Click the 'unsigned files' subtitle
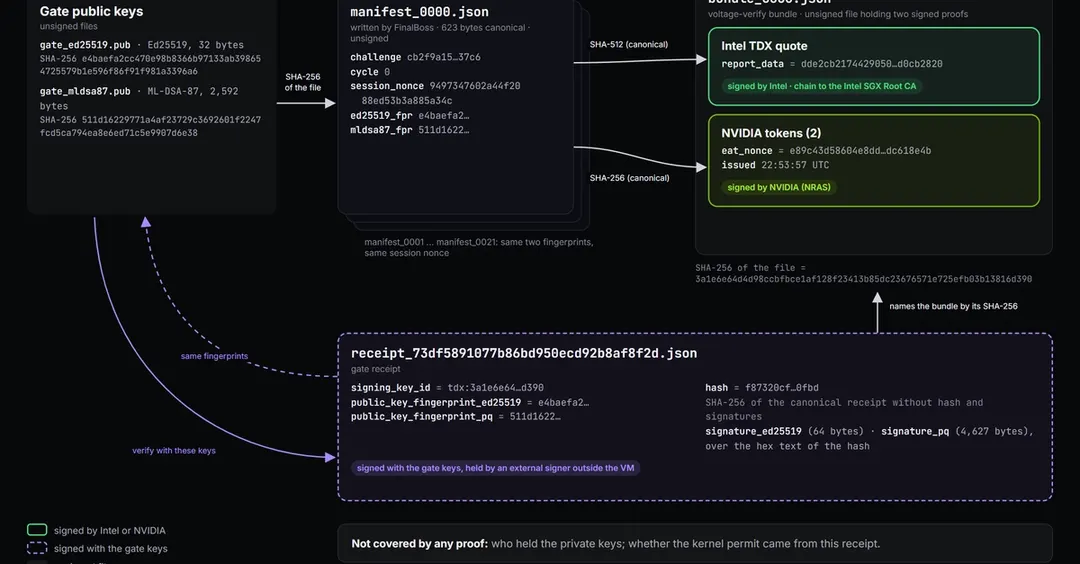The height and width of the screenshot is (564, 1080). (69, 26)
